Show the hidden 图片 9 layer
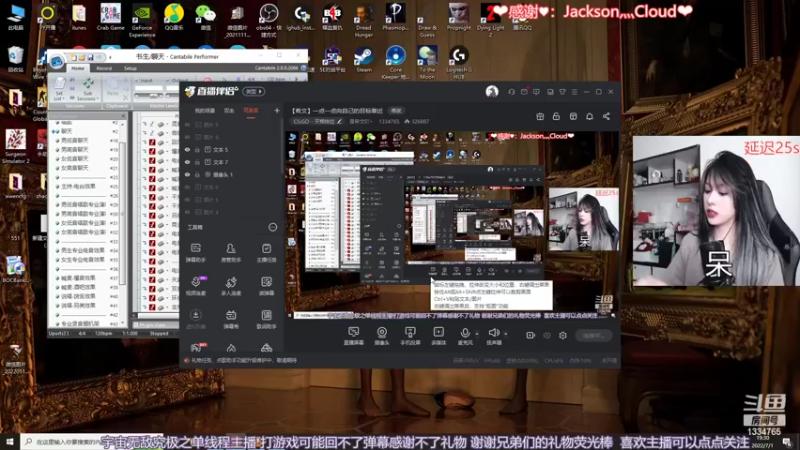800x450 pixels. tap(187, 124)
